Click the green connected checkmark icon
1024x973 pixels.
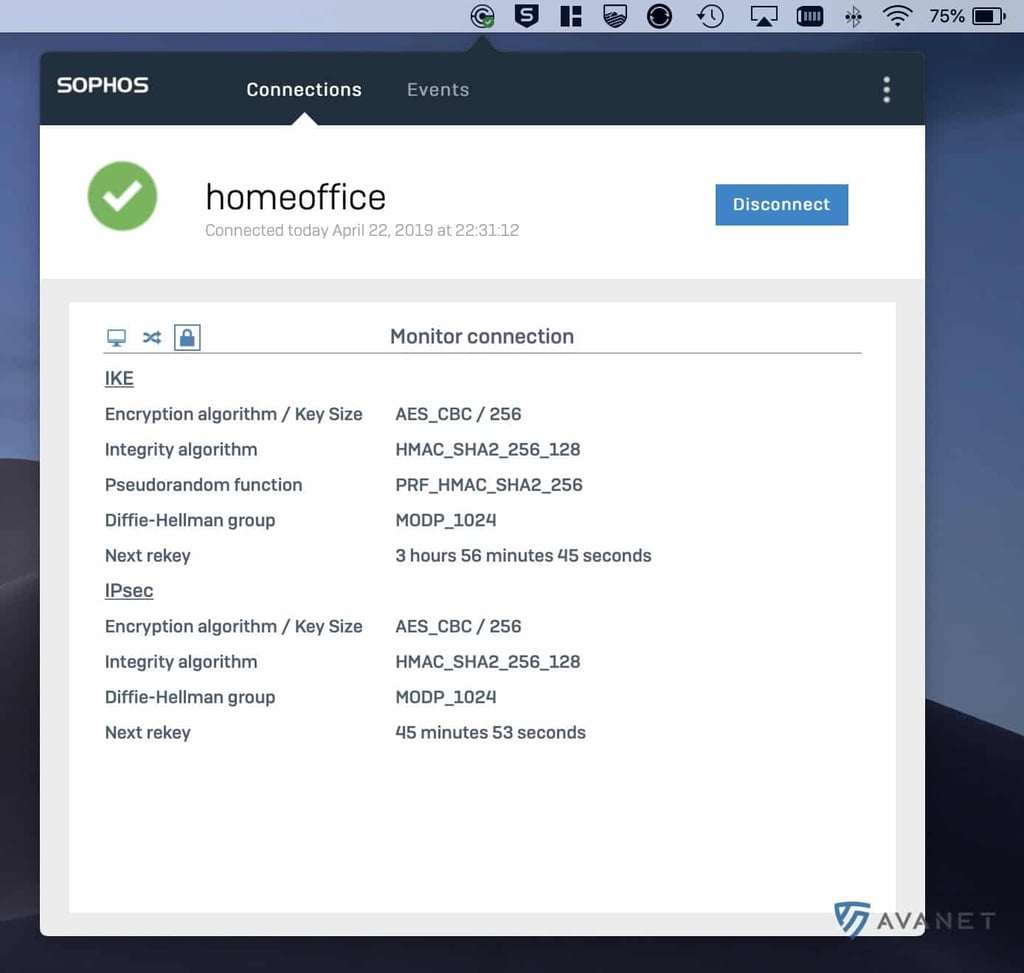click(122, 196)
